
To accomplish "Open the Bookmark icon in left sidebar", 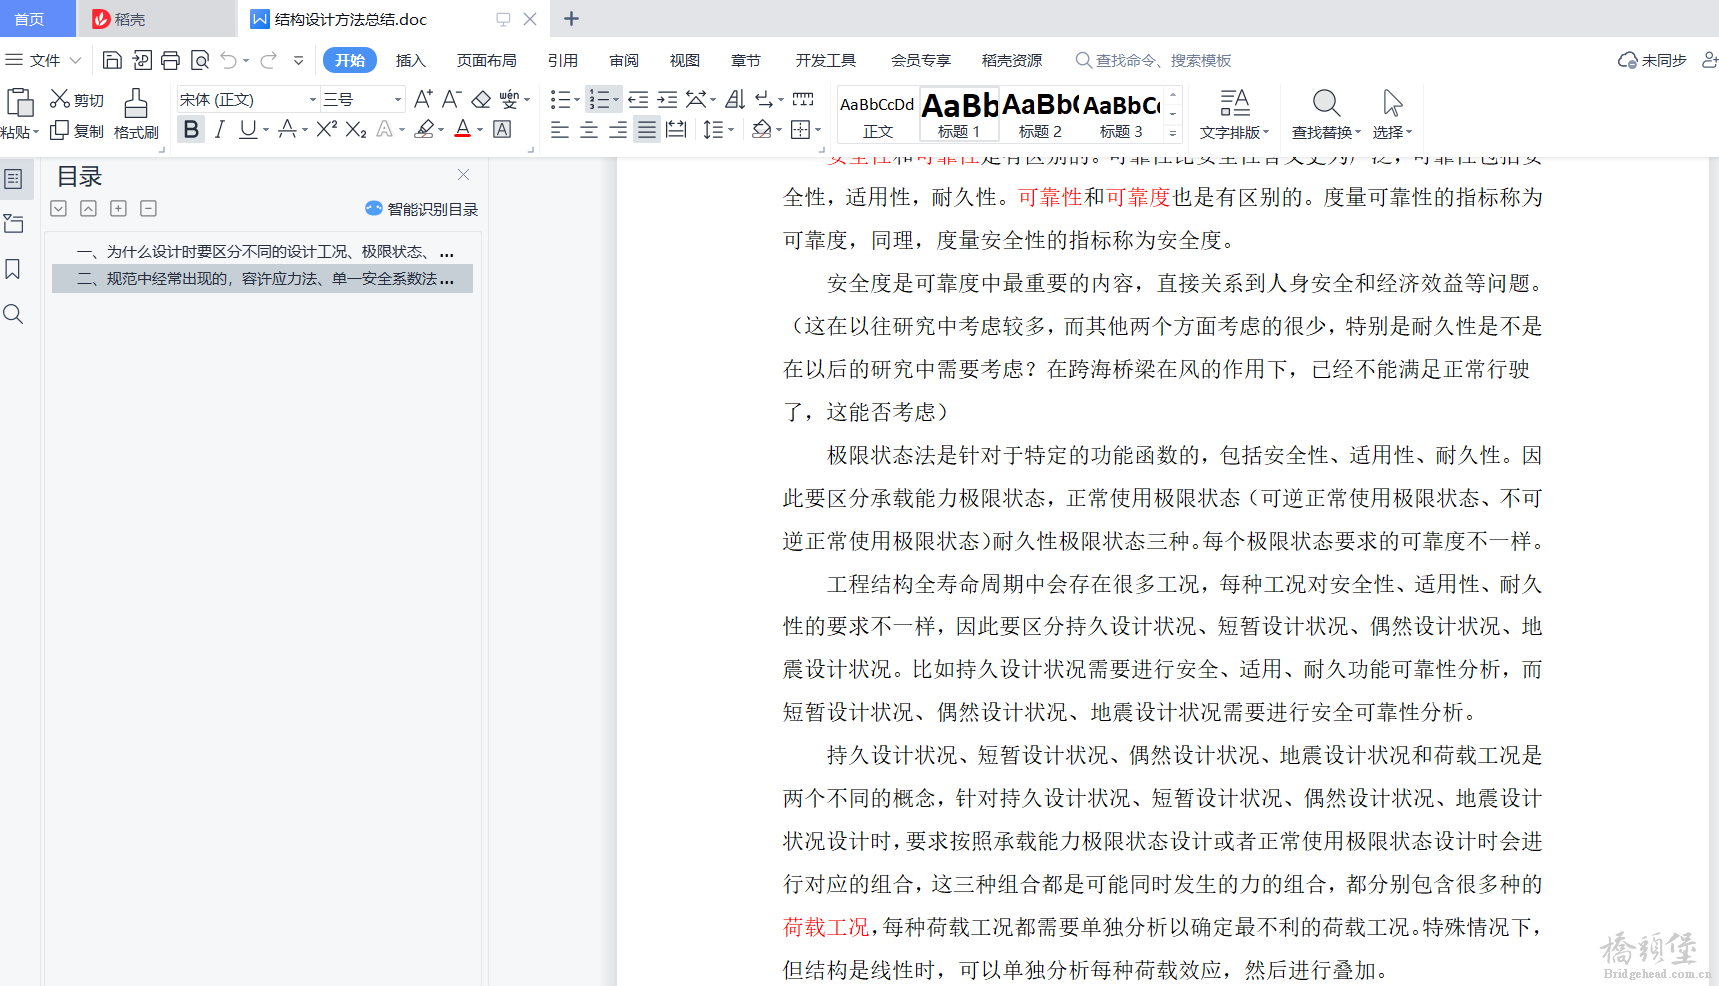I will point(13,269).
